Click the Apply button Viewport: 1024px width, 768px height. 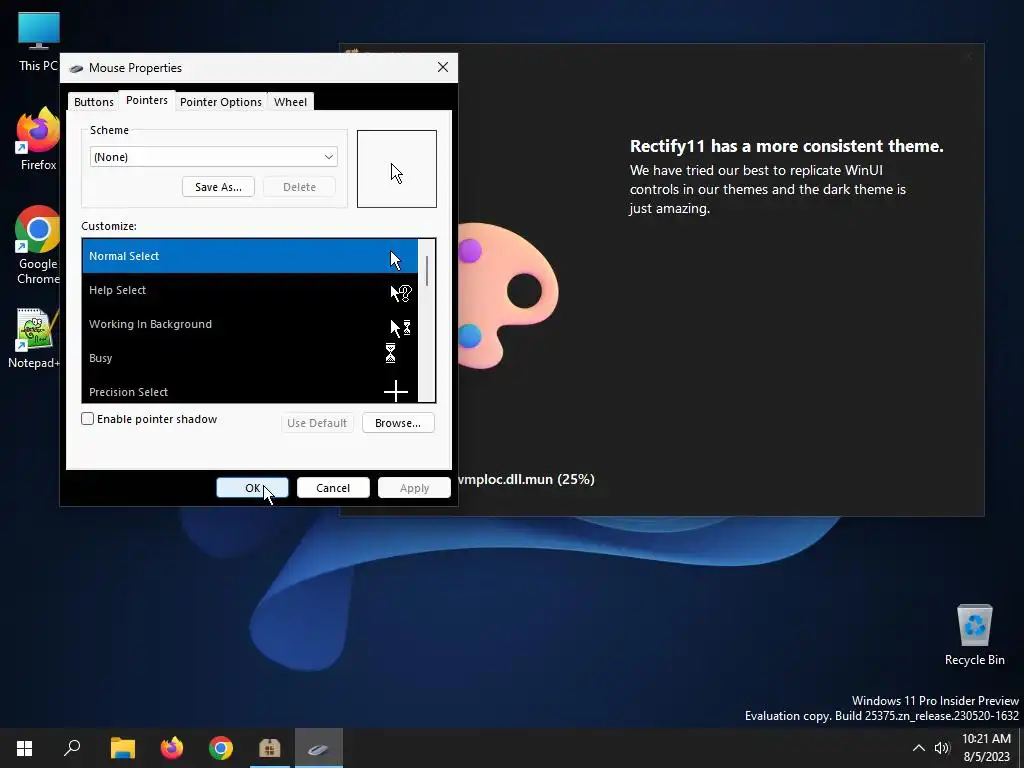click(414, 488)
